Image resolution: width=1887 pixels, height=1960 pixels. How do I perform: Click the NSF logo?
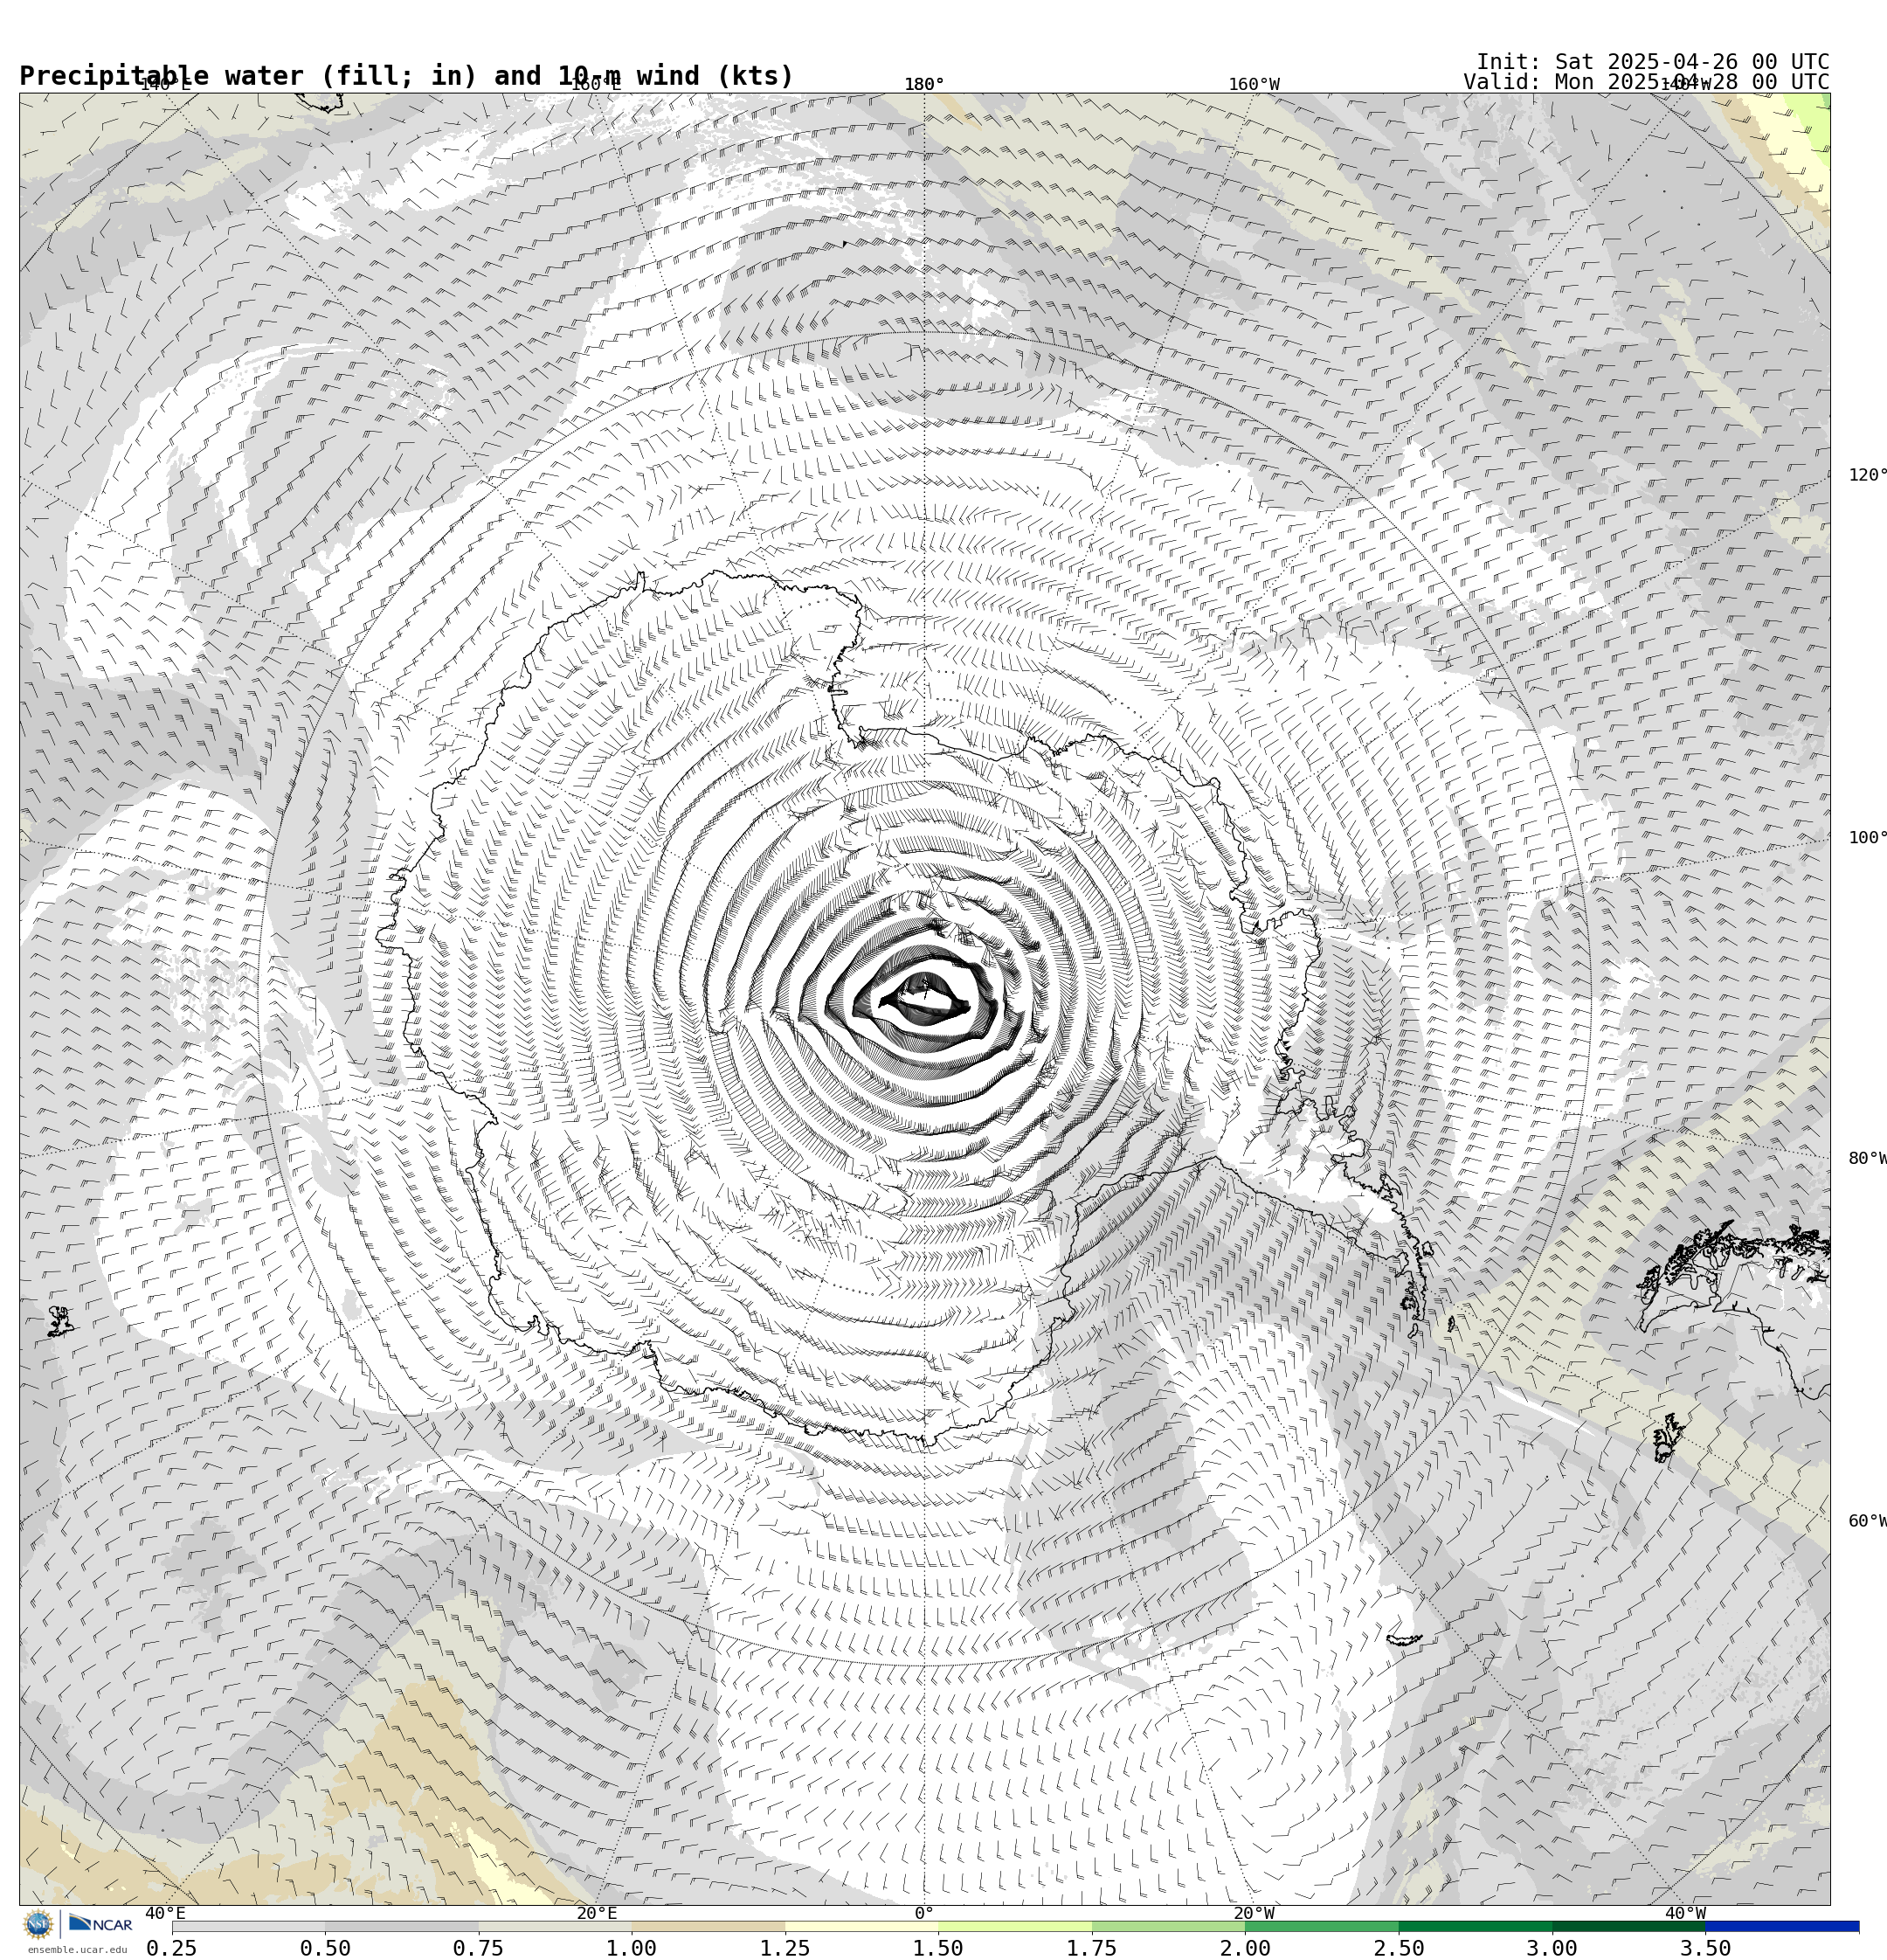click(38, 1924)
